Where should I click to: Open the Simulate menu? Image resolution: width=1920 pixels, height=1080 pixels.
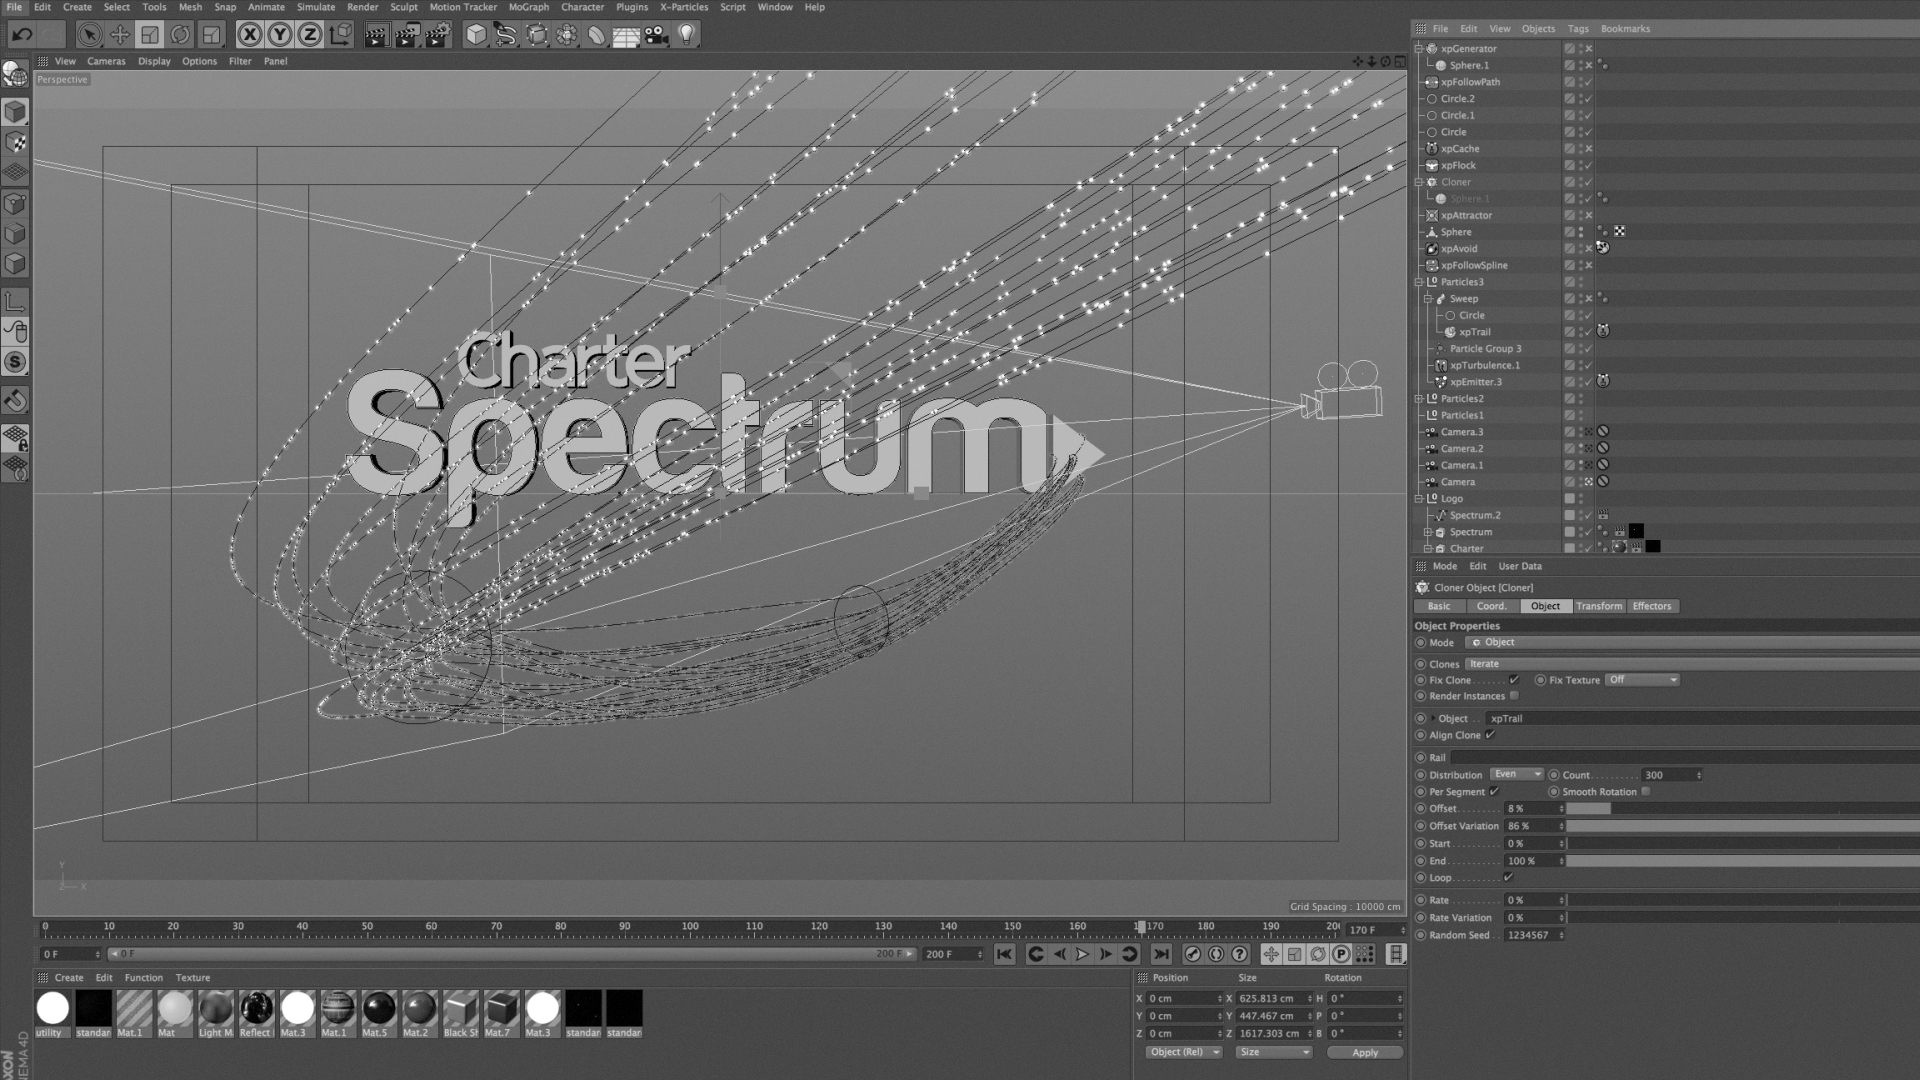(x=315, y=7)
